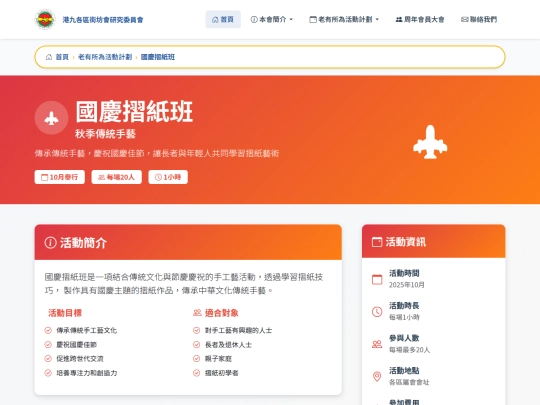Image resolution: width=540 pixels, height=405 pixels.
Task: Select the 活動簡介 heading text
Action: (83, 243)
